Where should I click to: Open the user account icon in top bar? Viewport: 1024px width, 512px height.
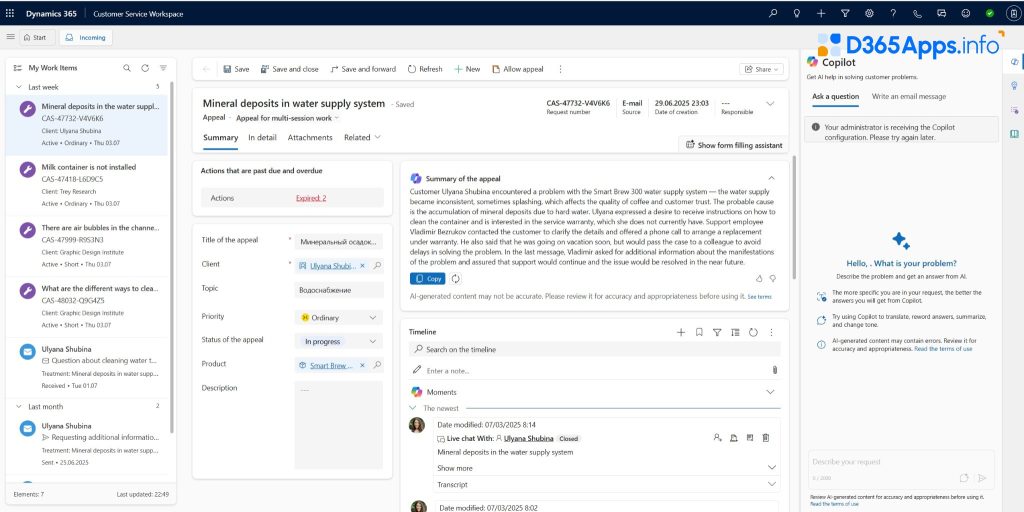1014,13
